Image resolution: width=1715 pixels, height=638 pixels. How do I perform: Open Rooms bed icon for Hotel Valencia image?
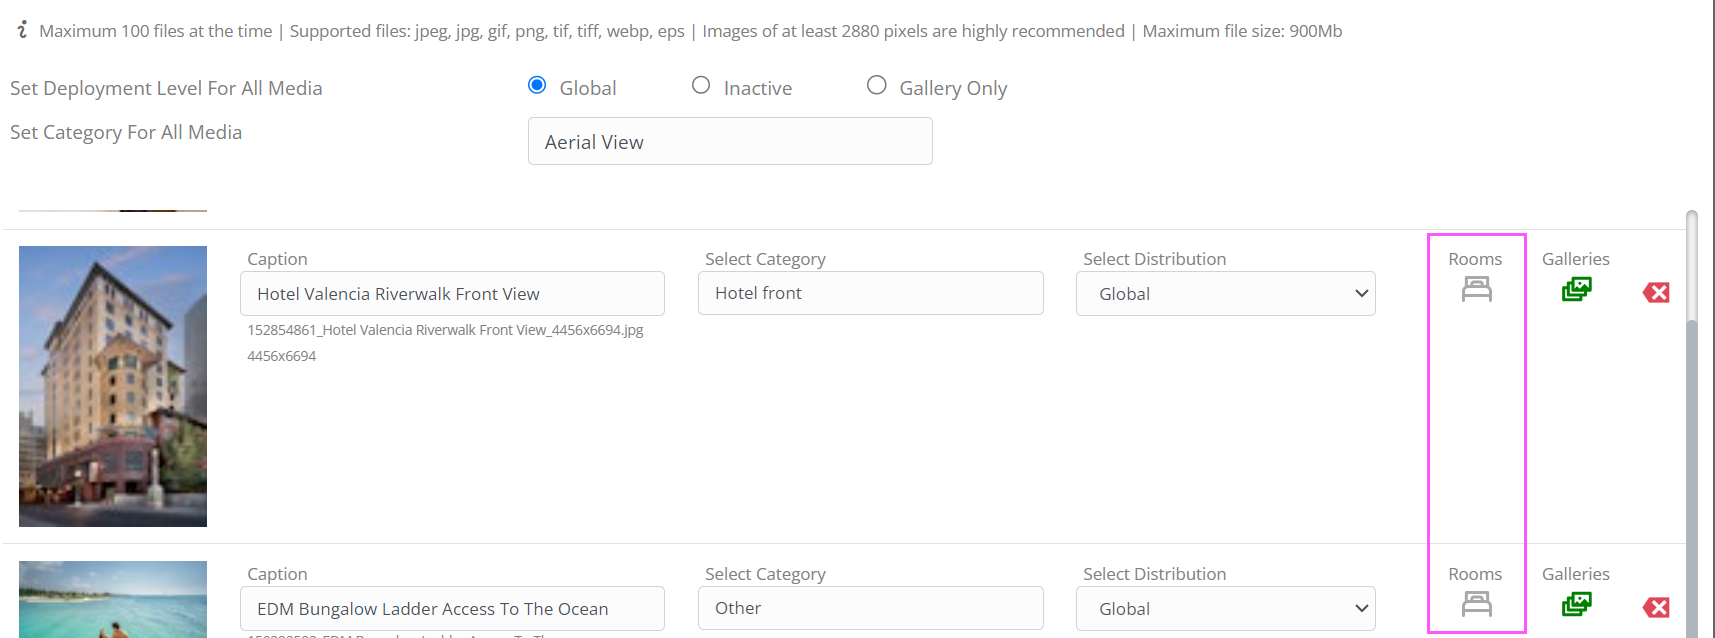[1476, 289]
